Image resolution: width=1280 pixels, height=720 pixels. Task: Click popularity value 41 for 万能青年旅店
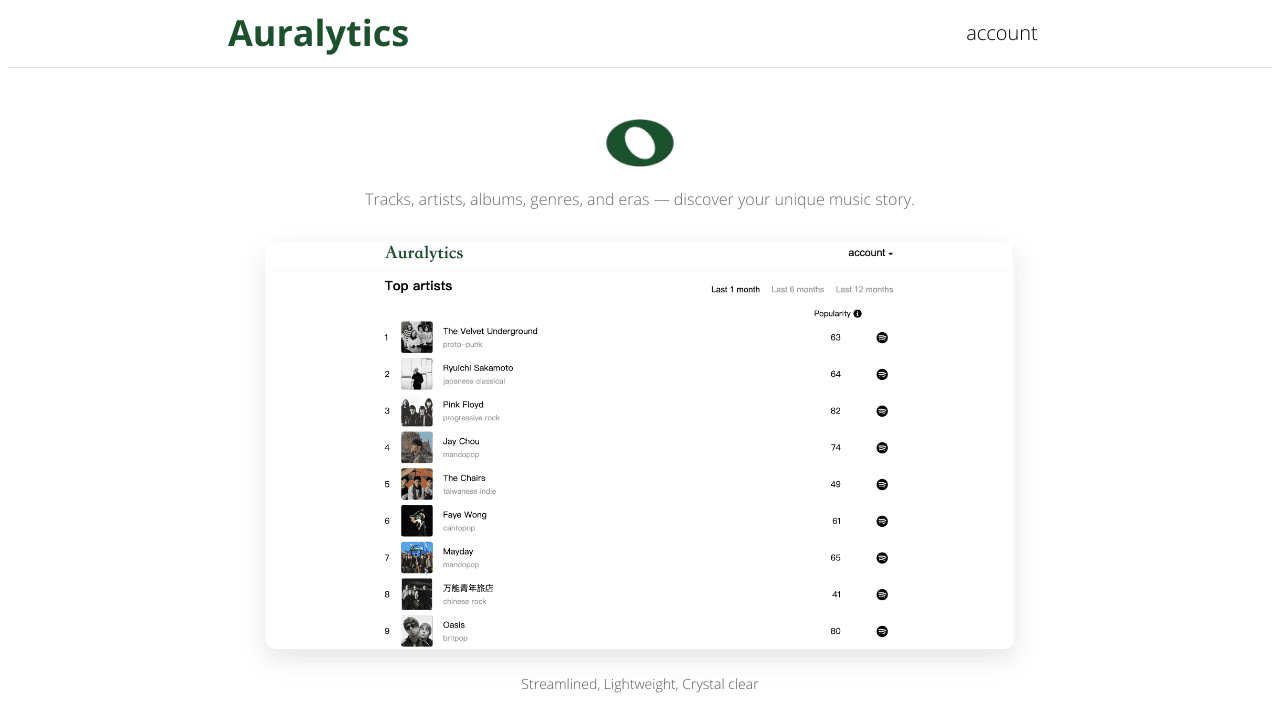pos(837,594)
